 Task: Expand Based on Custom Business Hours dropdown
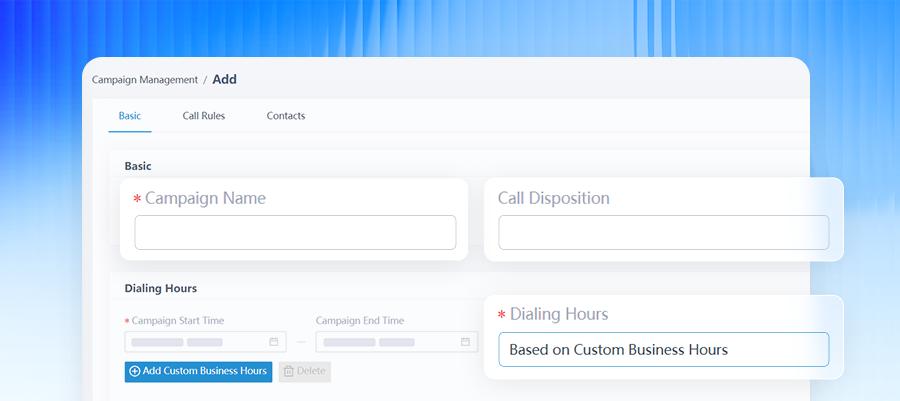click(x=664, y=349)
